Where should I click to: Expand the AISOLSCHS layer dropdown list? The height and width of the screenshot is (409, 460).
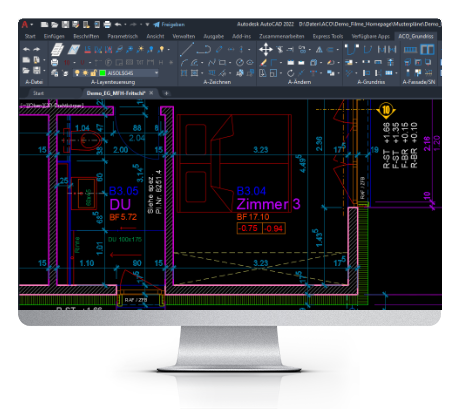(x=156, y=73)
